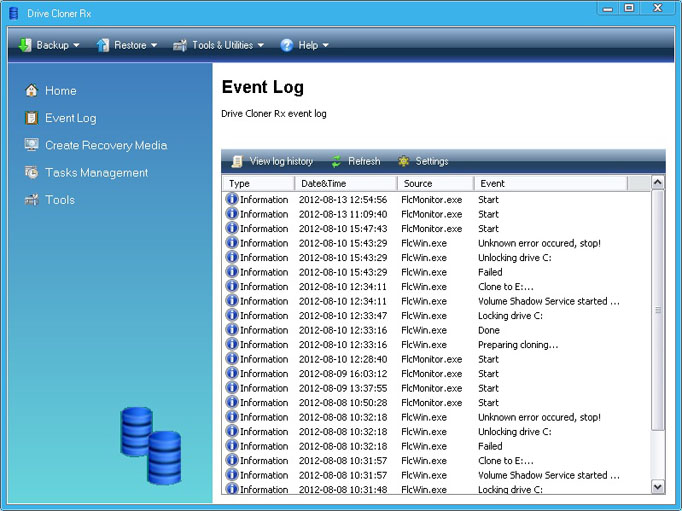Click 'Volume Shadow Service started' at 2012-08-08 10:31:57
682x511 pixels.
click(x=548, y=475)
